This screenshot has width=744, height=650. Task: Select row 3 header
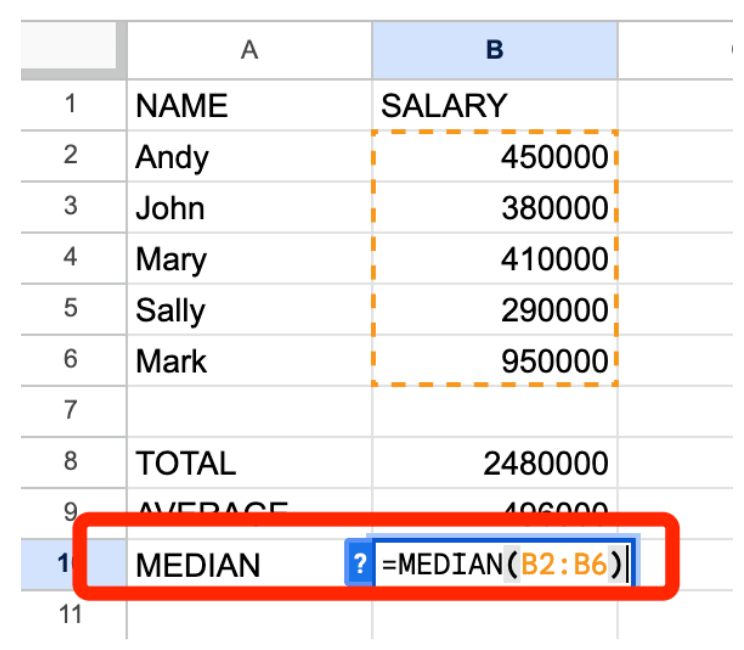[71, 207]
